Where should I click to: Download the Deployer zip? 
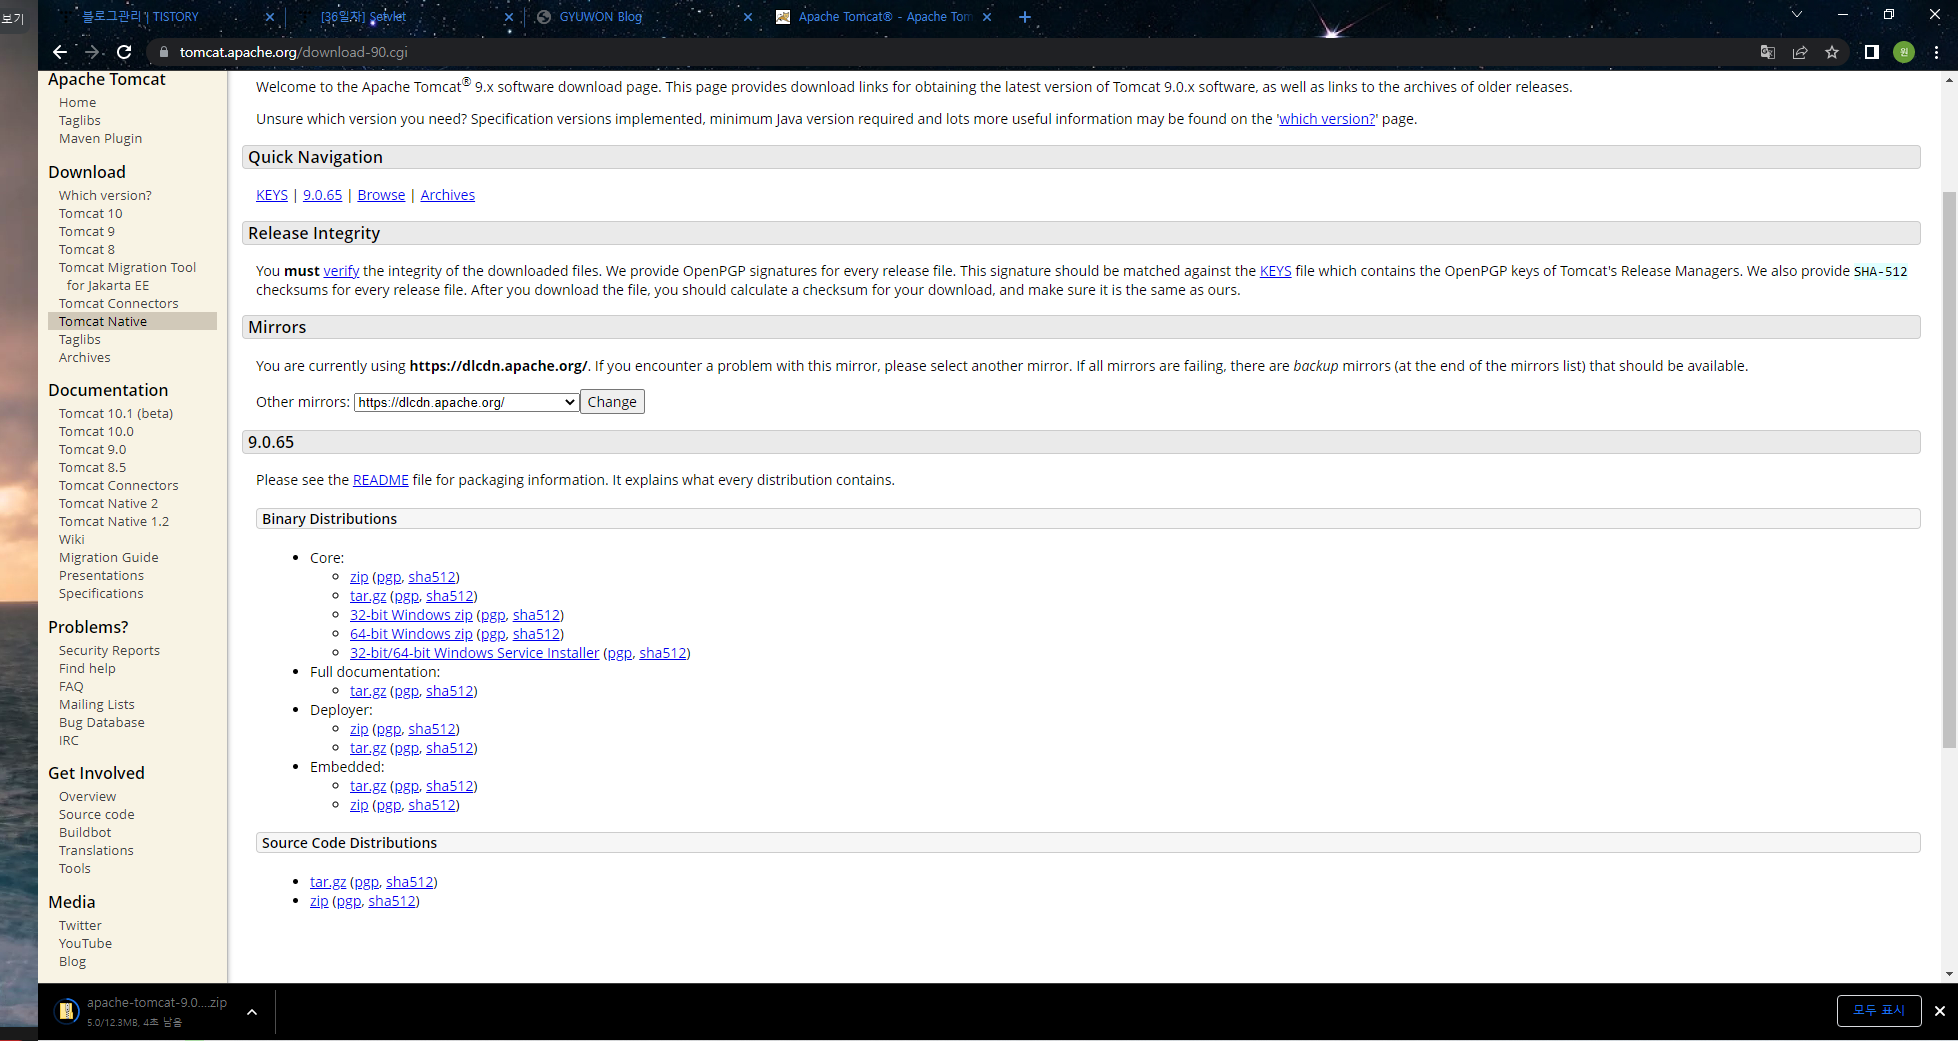359,729
